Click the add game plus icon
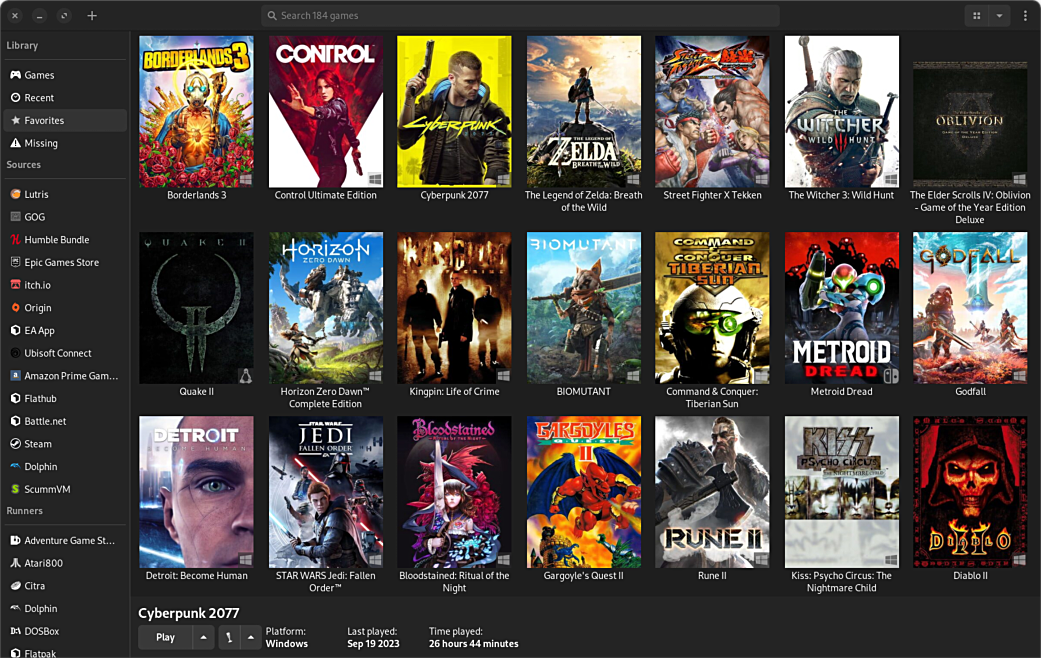The width and height of the screenshot is (1041, 658). pyautogui.click(x=92, y=16)
